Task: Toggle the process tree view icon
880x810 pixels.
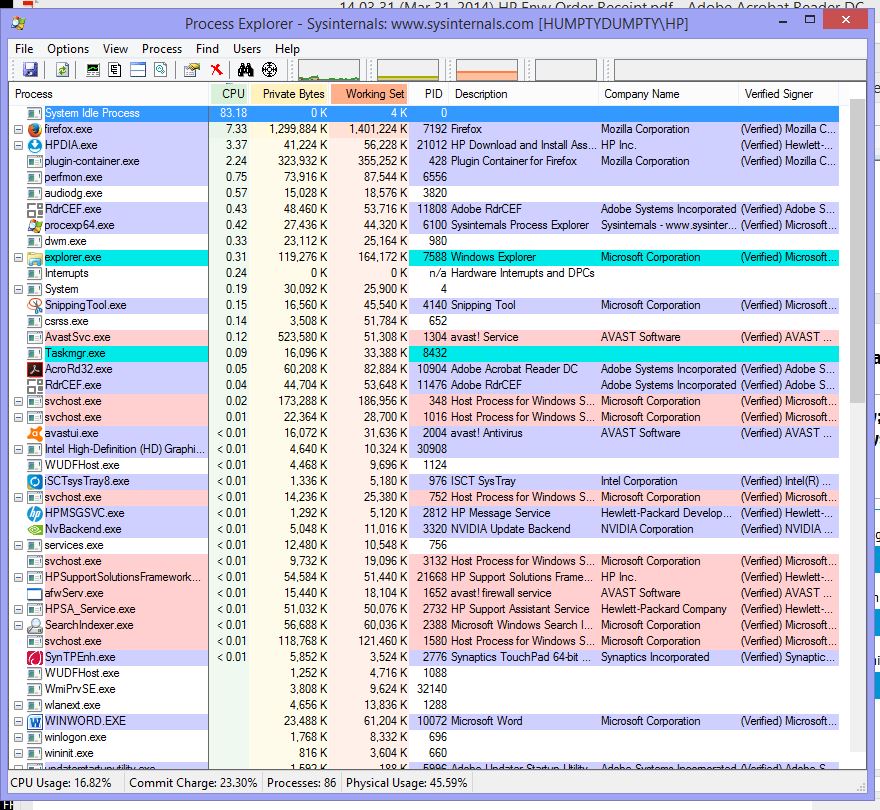Action: pos(114,70)
